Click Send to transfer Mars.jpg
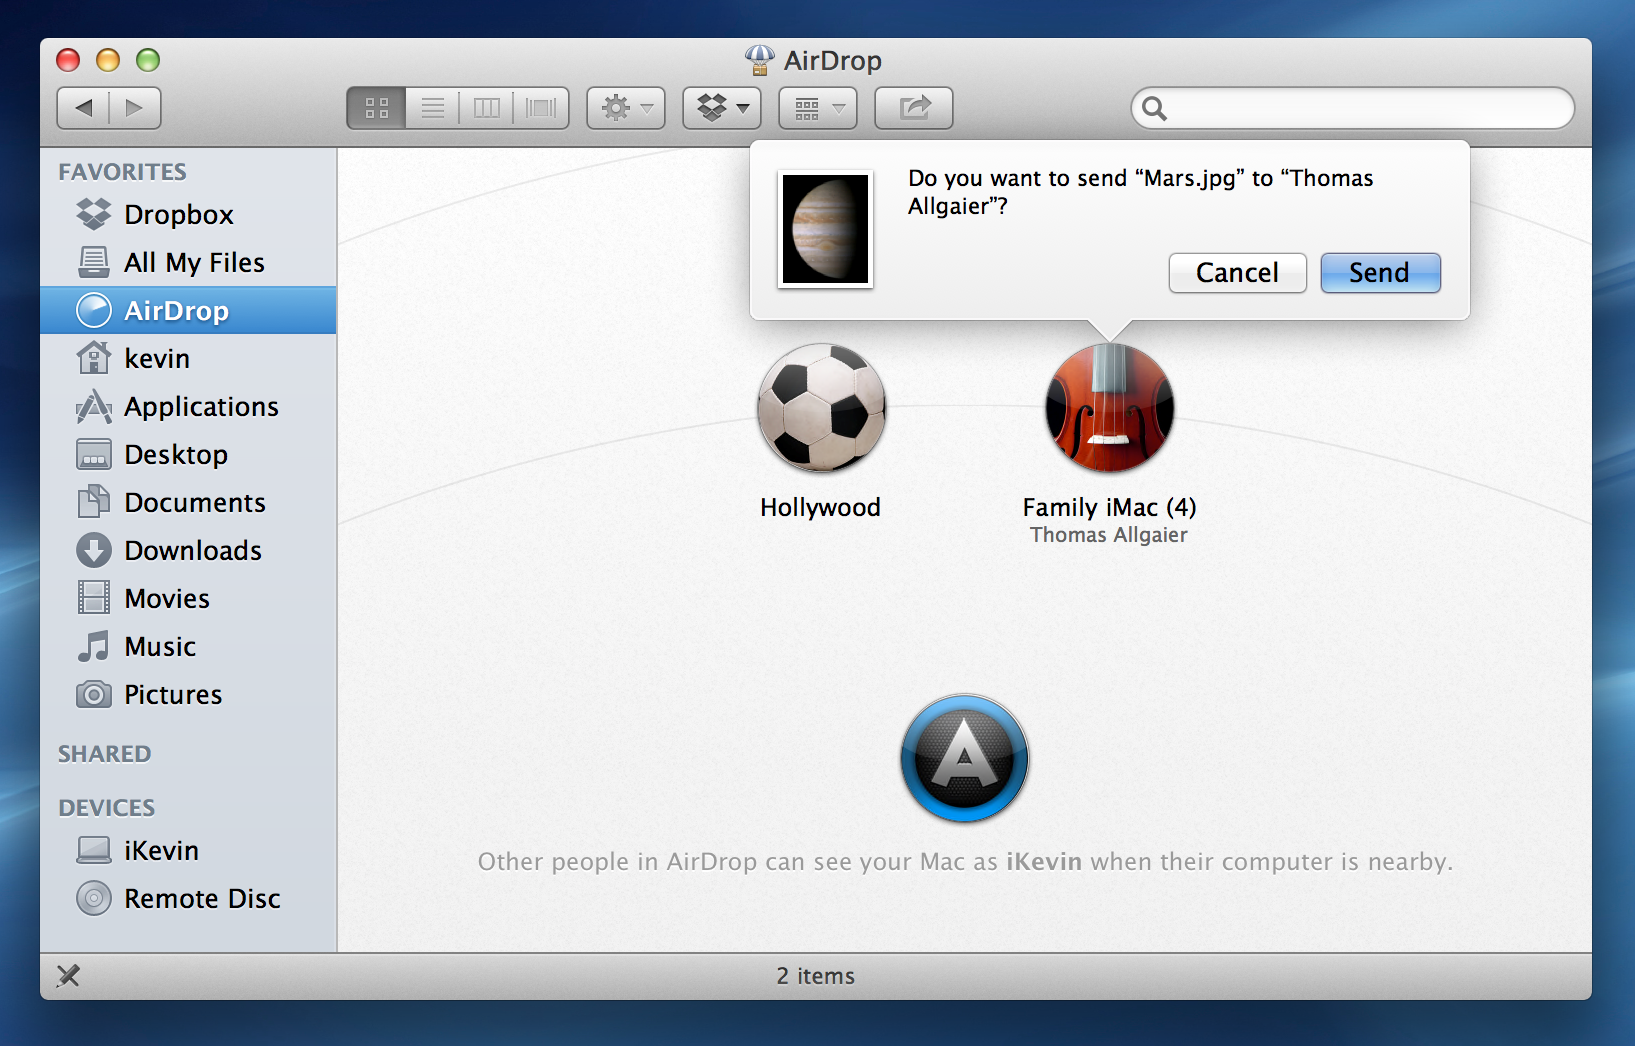Viewport: 1635px width, 1046px height. [x=1380, y=273]
